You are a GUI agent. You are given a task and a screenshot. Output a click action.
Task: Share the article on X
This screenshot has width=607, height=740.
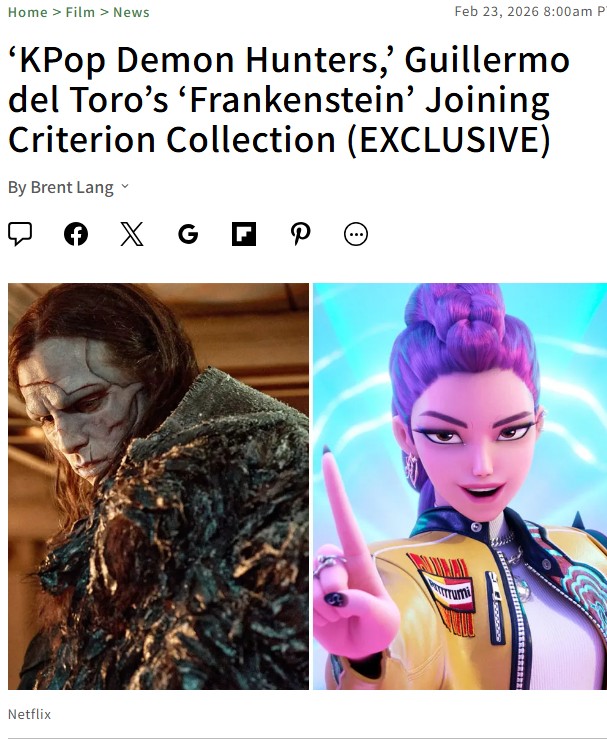click(x=132, y=234)
